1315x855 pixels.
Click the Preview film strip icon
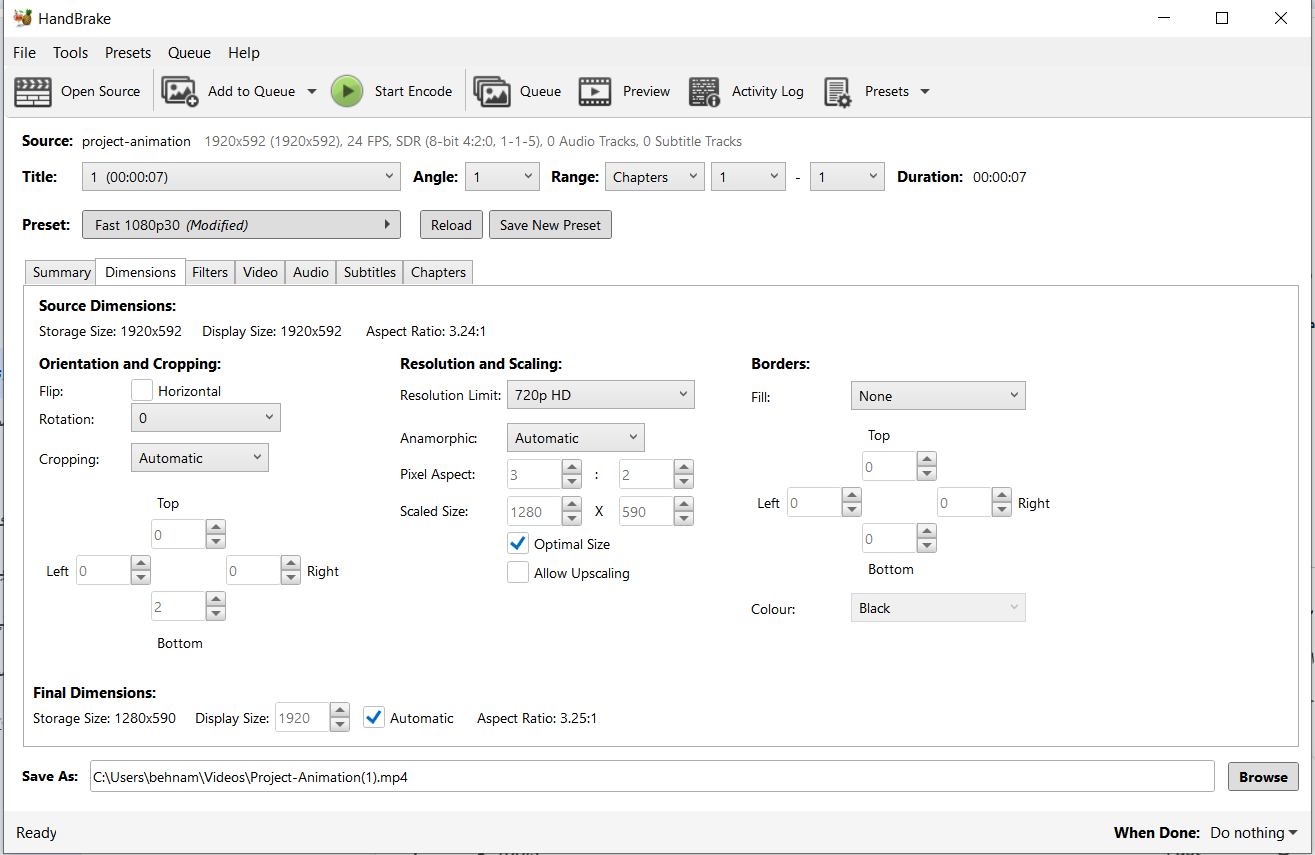(x=595, y=91)
